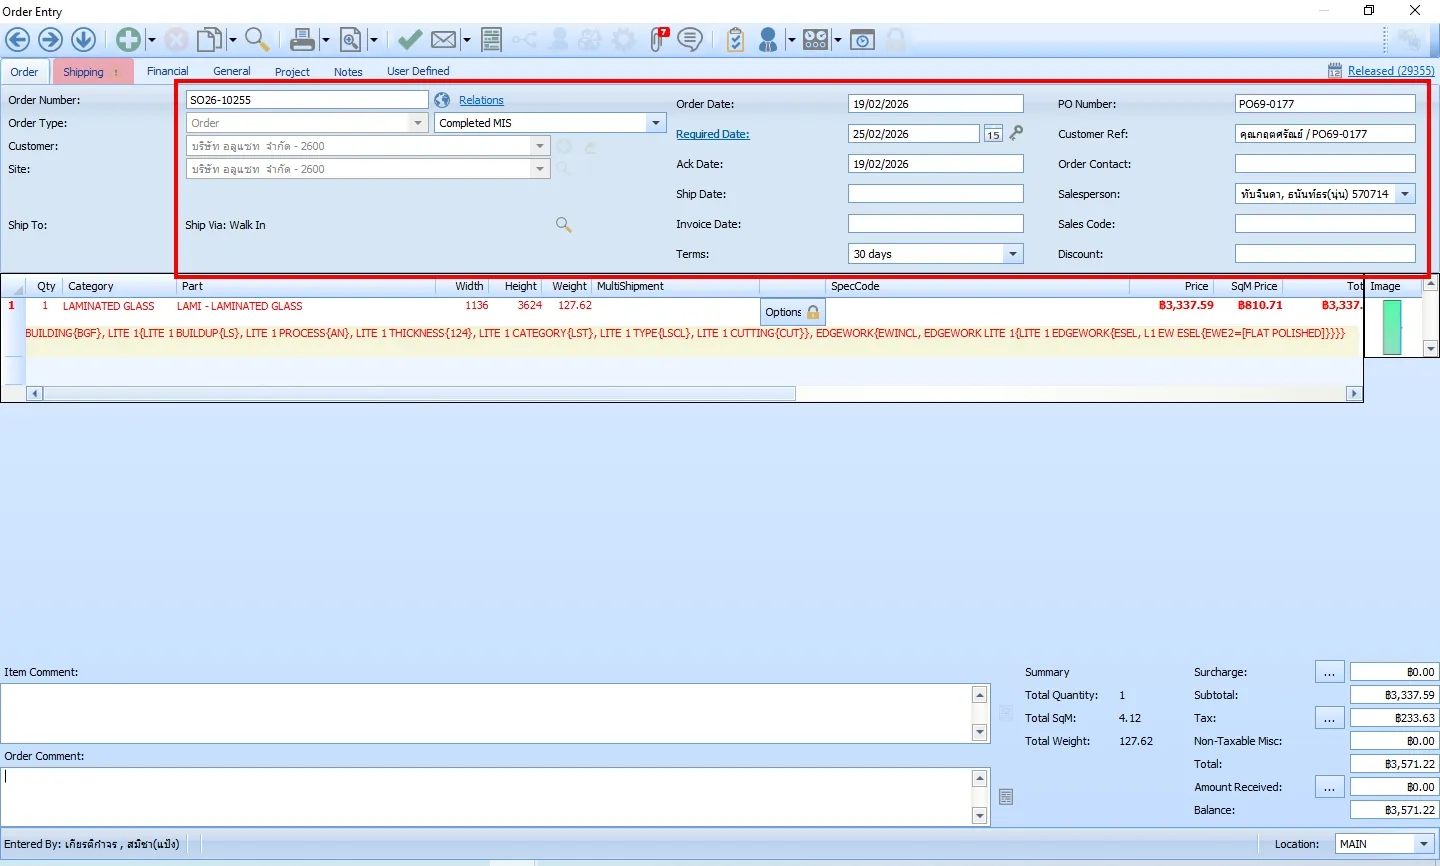Viewport: 1440px width, 866px height.
Task: Click the Ship To magnifier icon
Action: 564,225
